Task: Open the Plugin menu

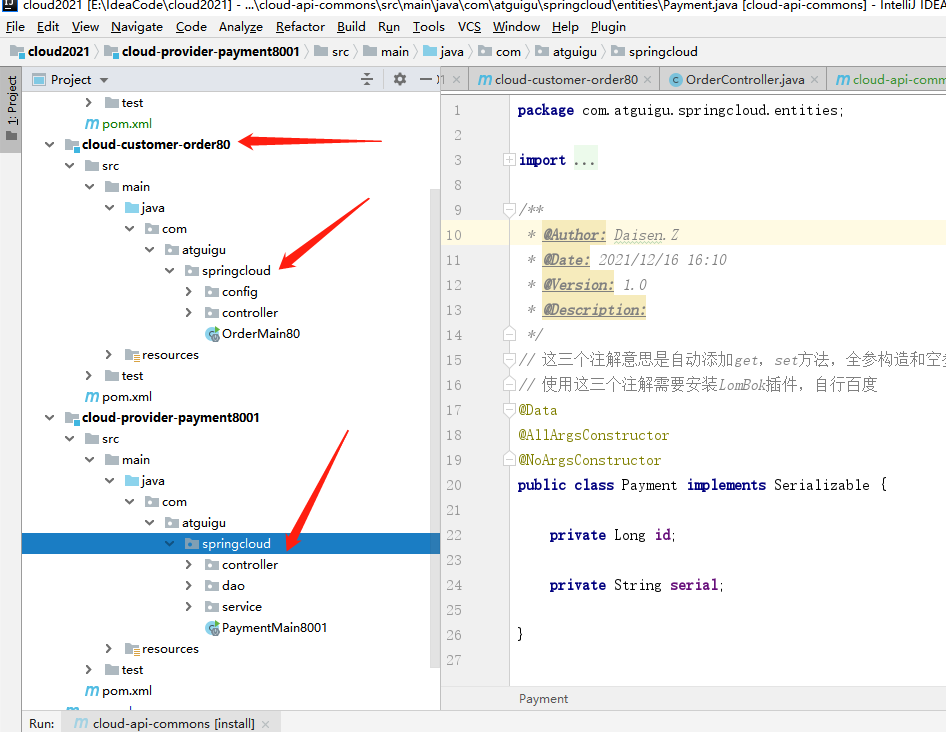Action: (x=608, y=27)
